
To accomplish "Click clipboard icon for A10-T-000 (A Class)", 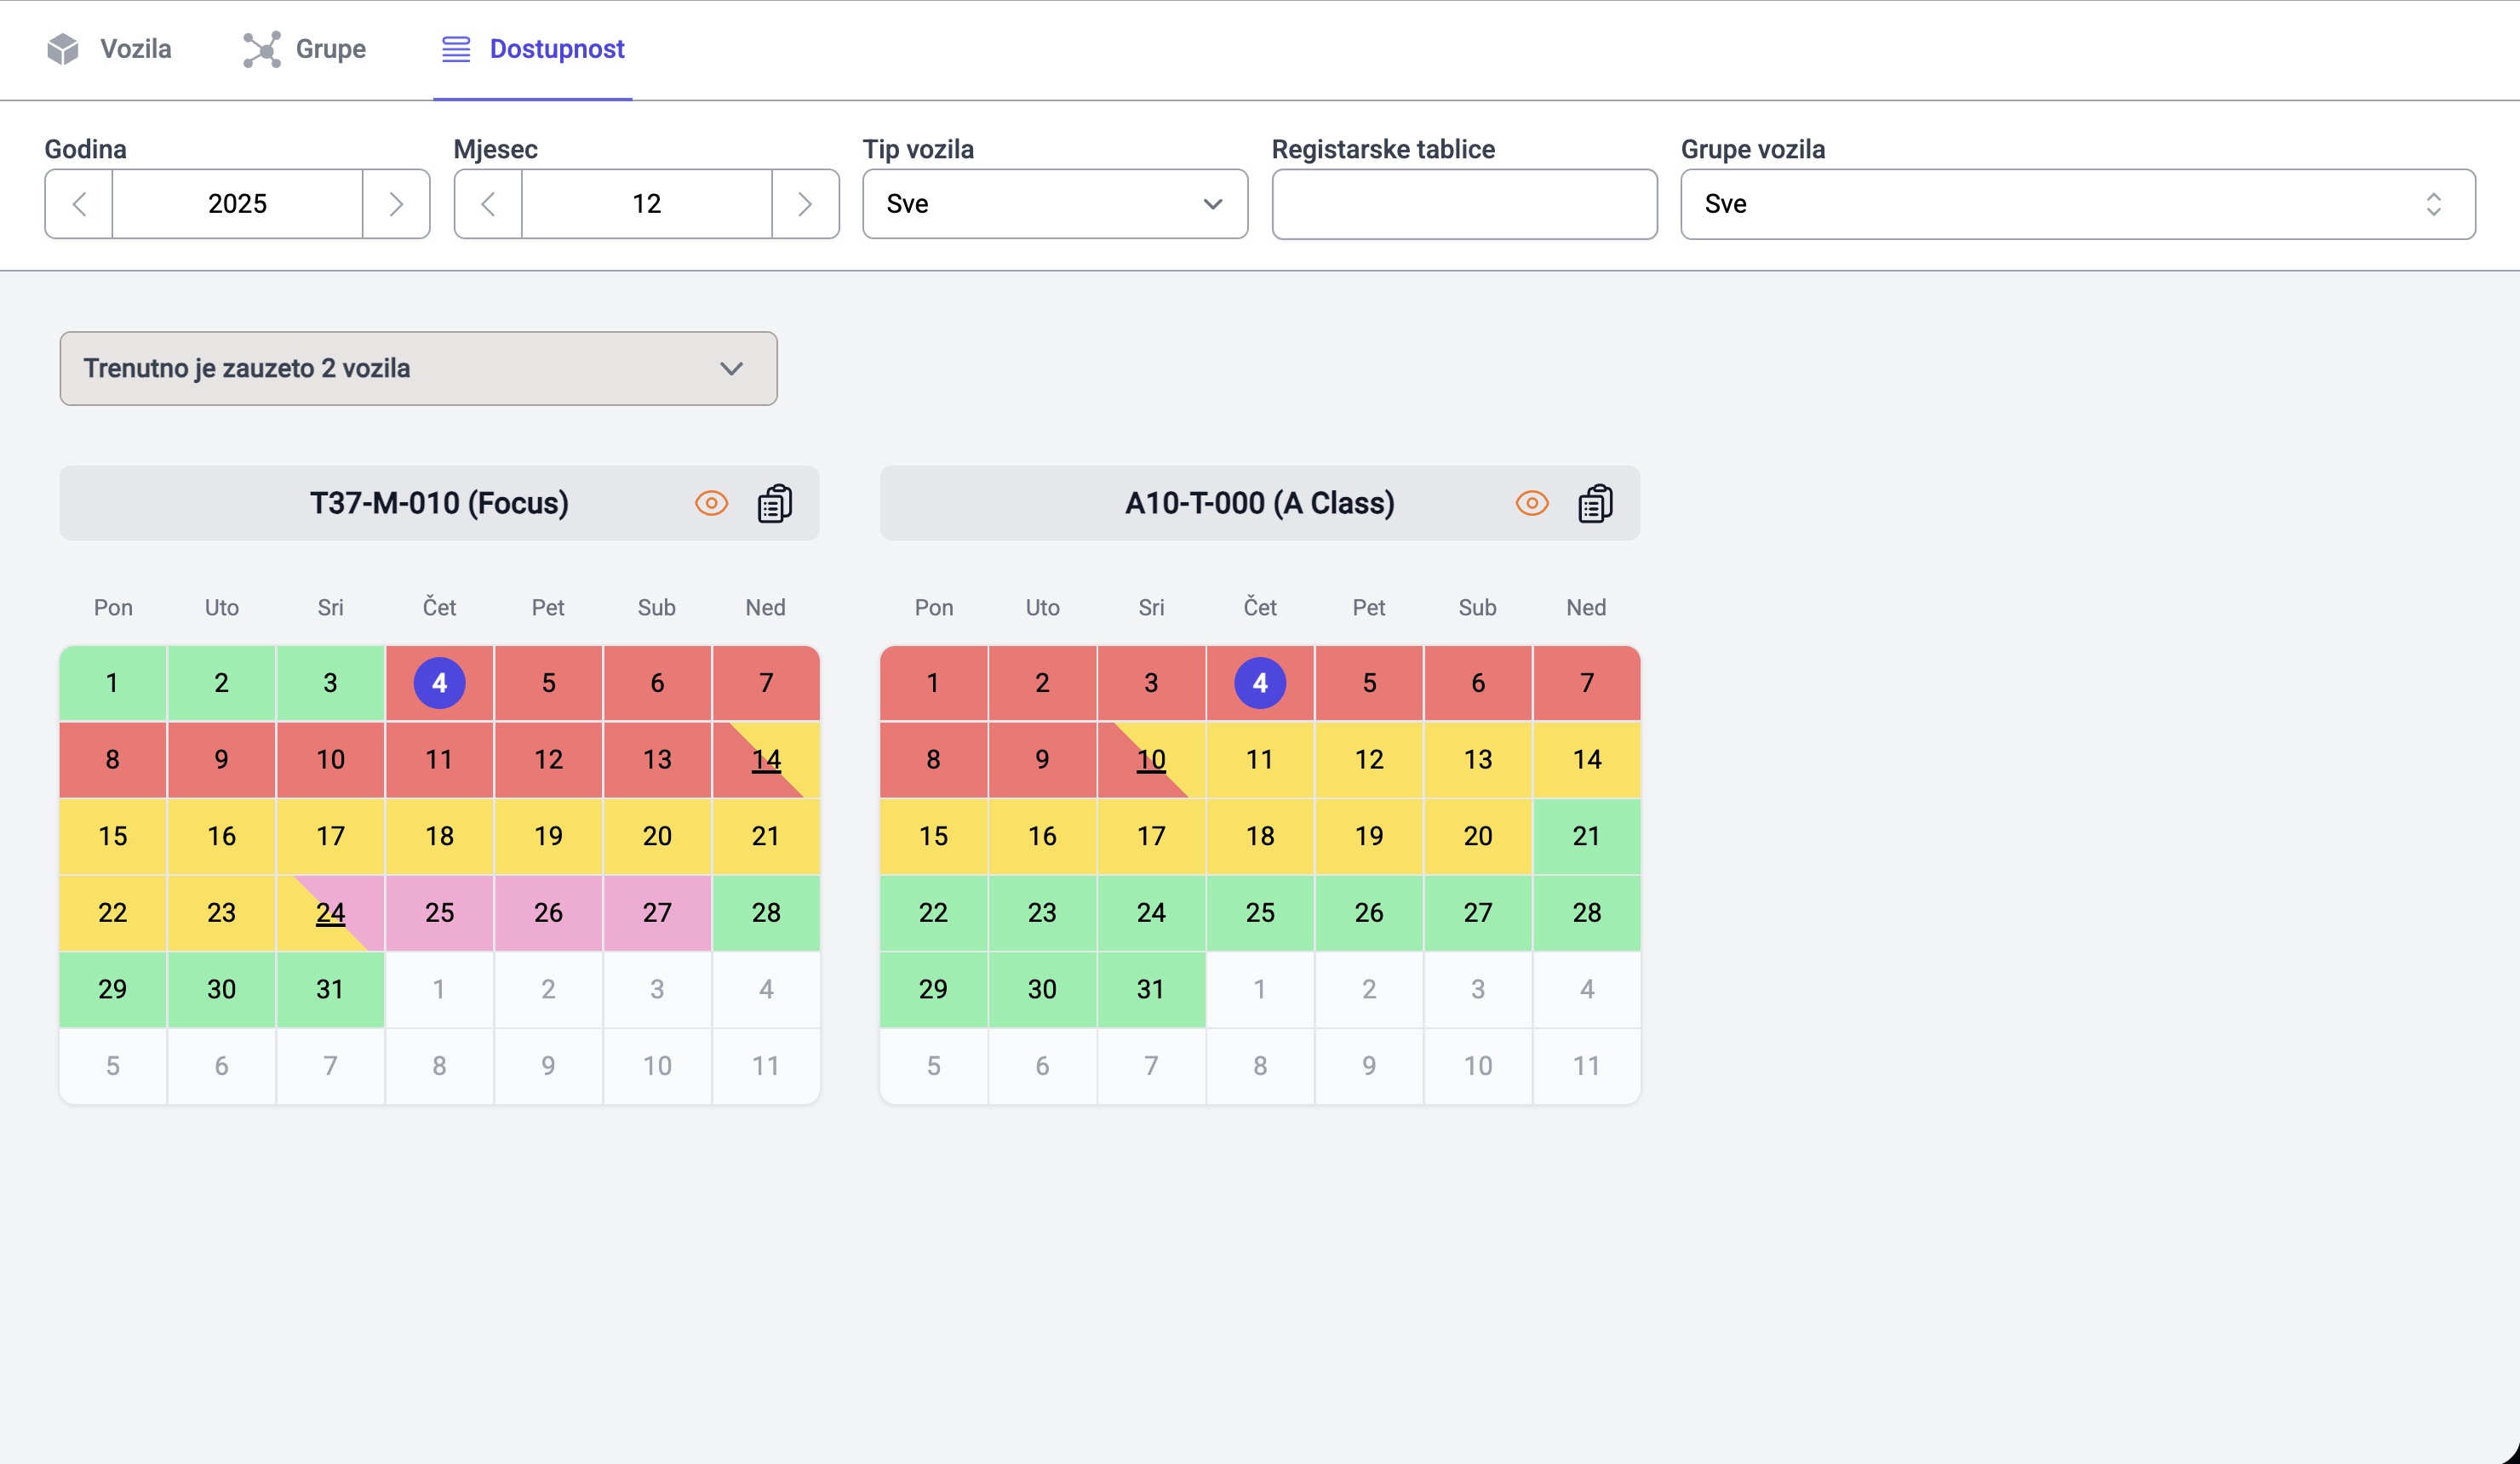I will [1595, 503].
